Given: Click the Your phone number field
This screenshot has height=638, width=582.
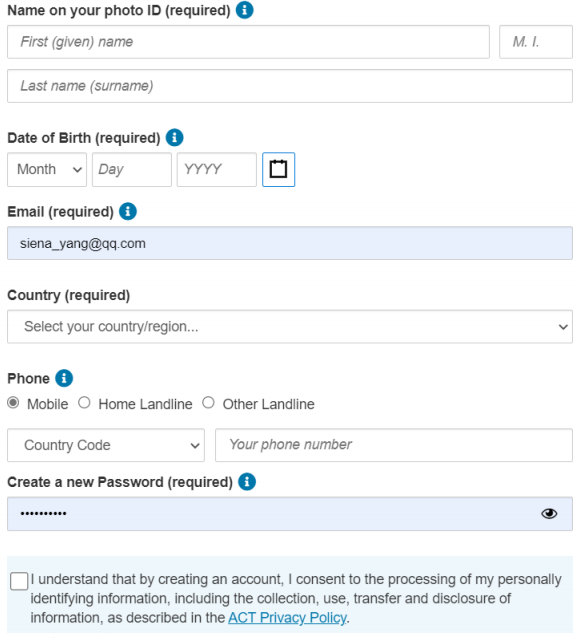Looking at the screenshot, I should (x=394, y=445).
